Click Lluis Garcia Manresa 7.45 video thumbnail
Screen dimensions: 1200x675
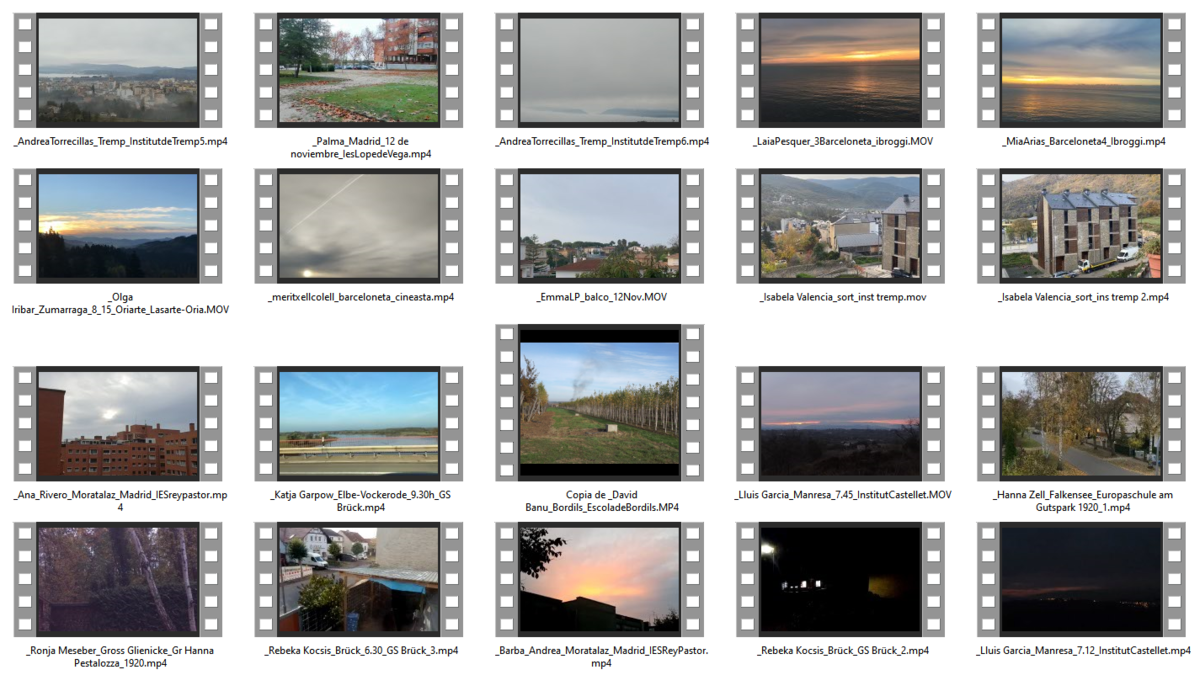[840, 423]
